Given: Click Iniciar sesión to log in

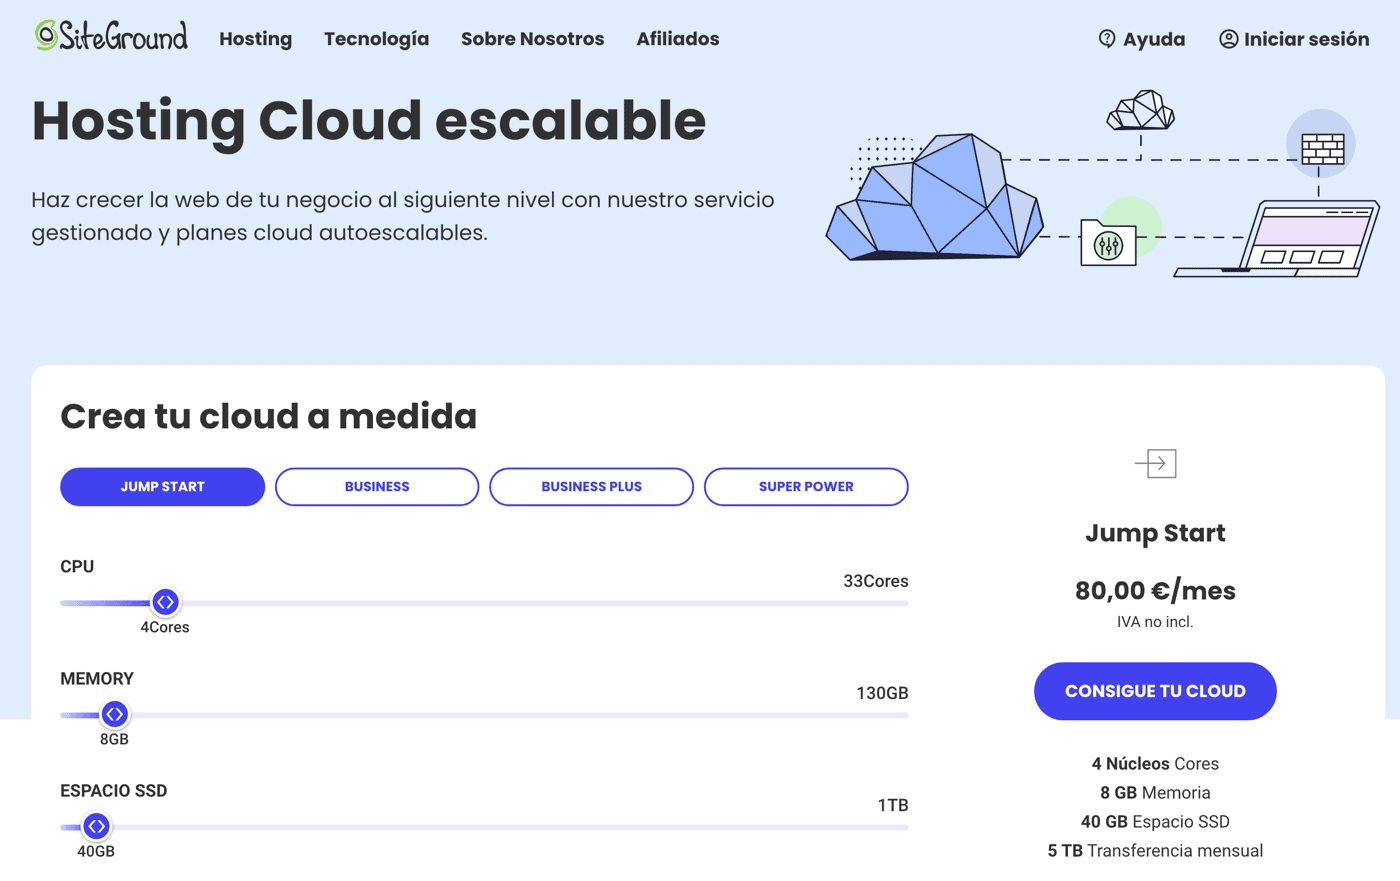Looking at the screenshot, I should pyautogui.click(x=1306, y=39).
